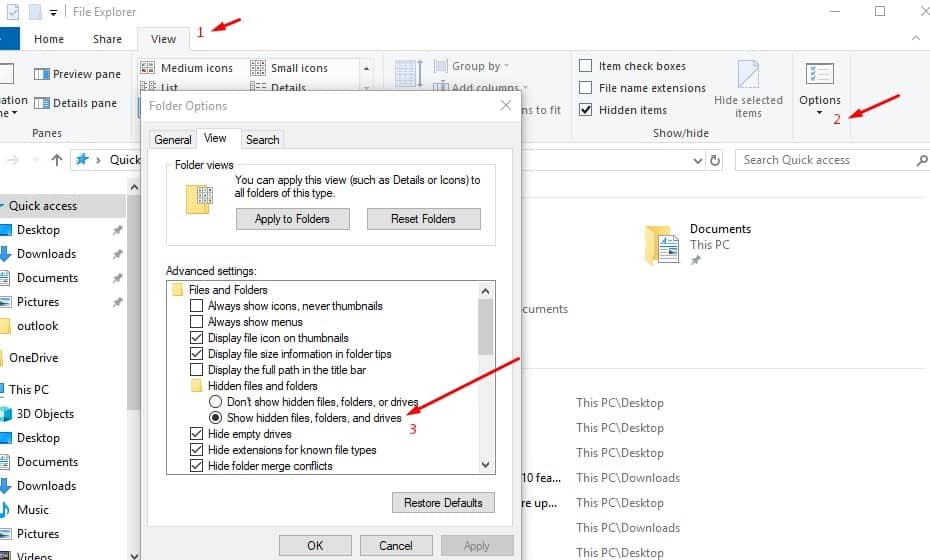930x560 pixels.
Task: Toggle Hide folder merge conflicts
Action: point(196,466)
